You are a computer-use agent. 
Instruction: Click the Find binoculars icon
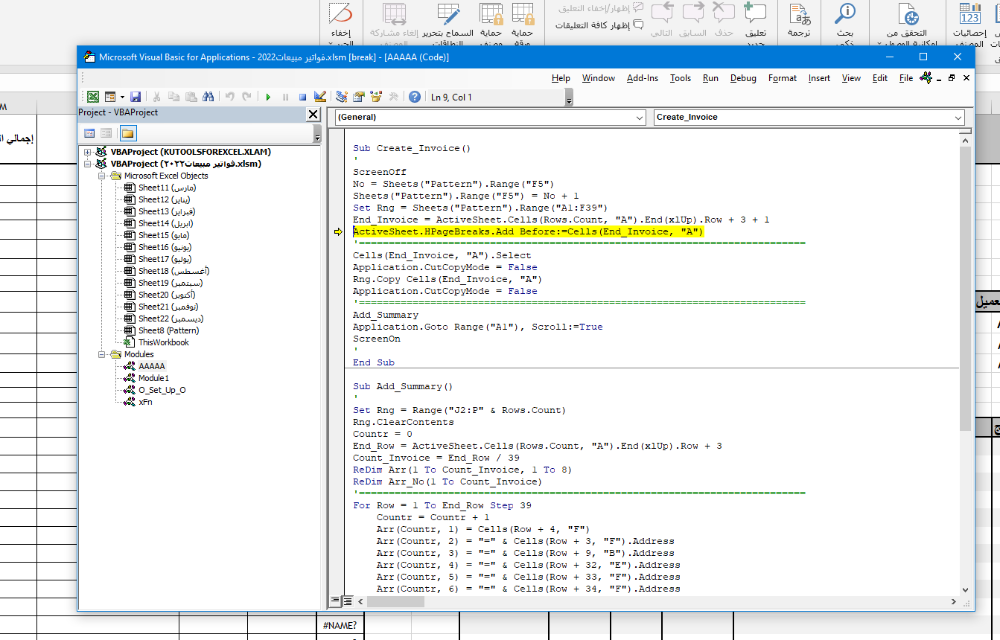(208, 97)
